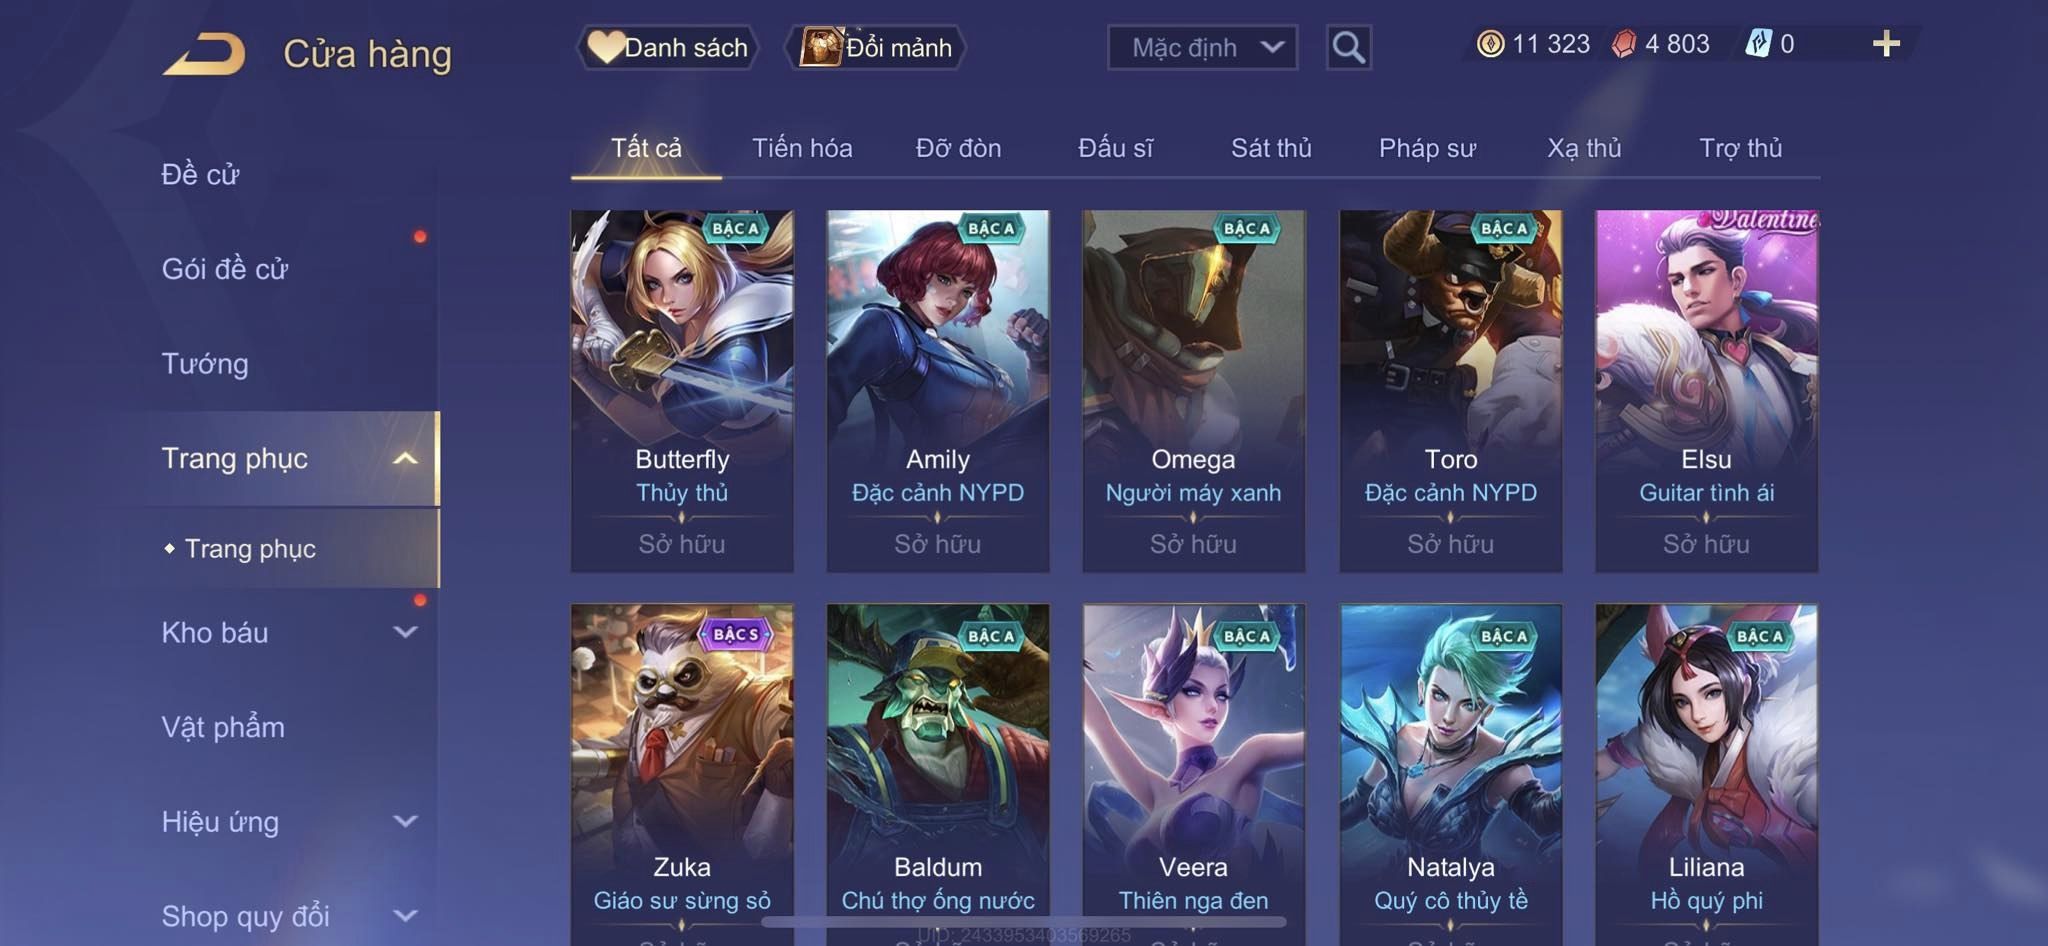2048x946 pixels.
Task: Tap the plus icon to add currency
Action: [1886, 44]
